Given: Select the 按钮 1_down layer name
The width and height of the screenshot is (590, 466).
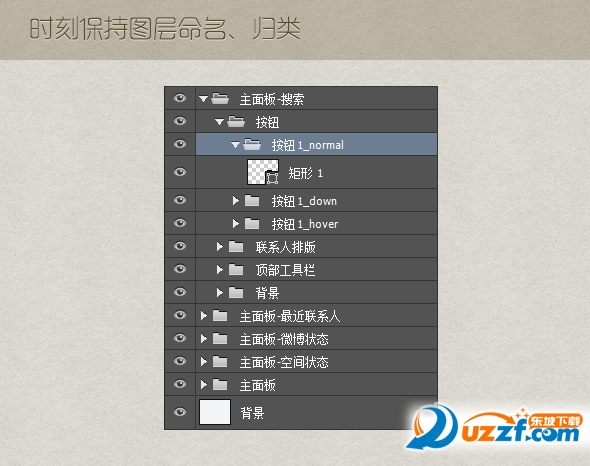Looking at the screenshot, I should [304, 201].
